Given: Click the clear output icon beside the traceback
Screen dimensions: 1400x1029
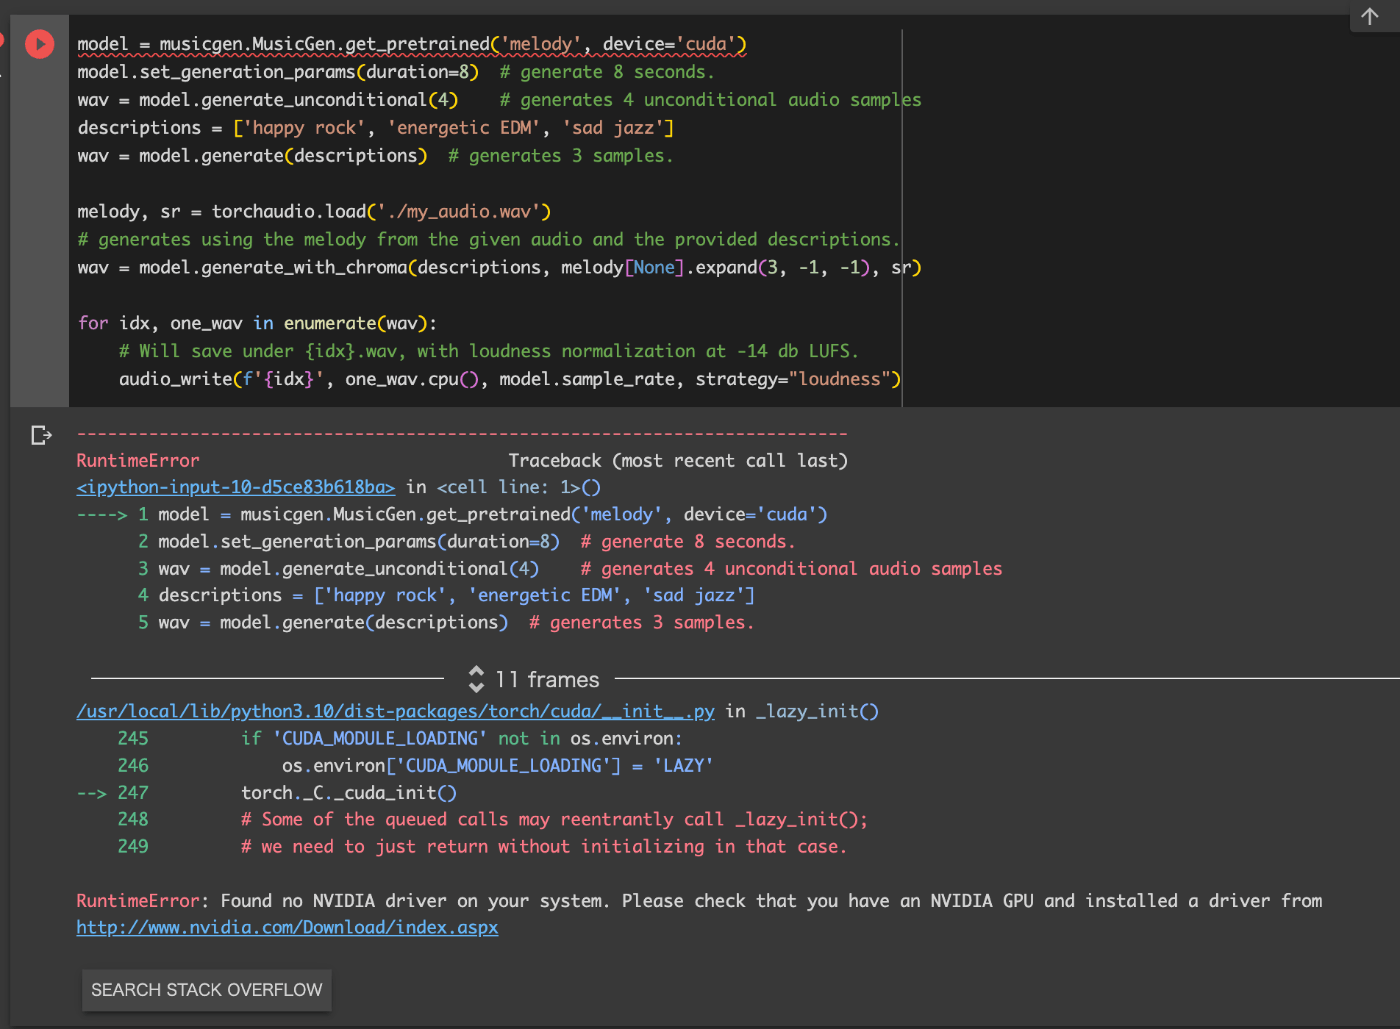Looking at the screenshot, I should pyautogui.click(x=41, y=435).
